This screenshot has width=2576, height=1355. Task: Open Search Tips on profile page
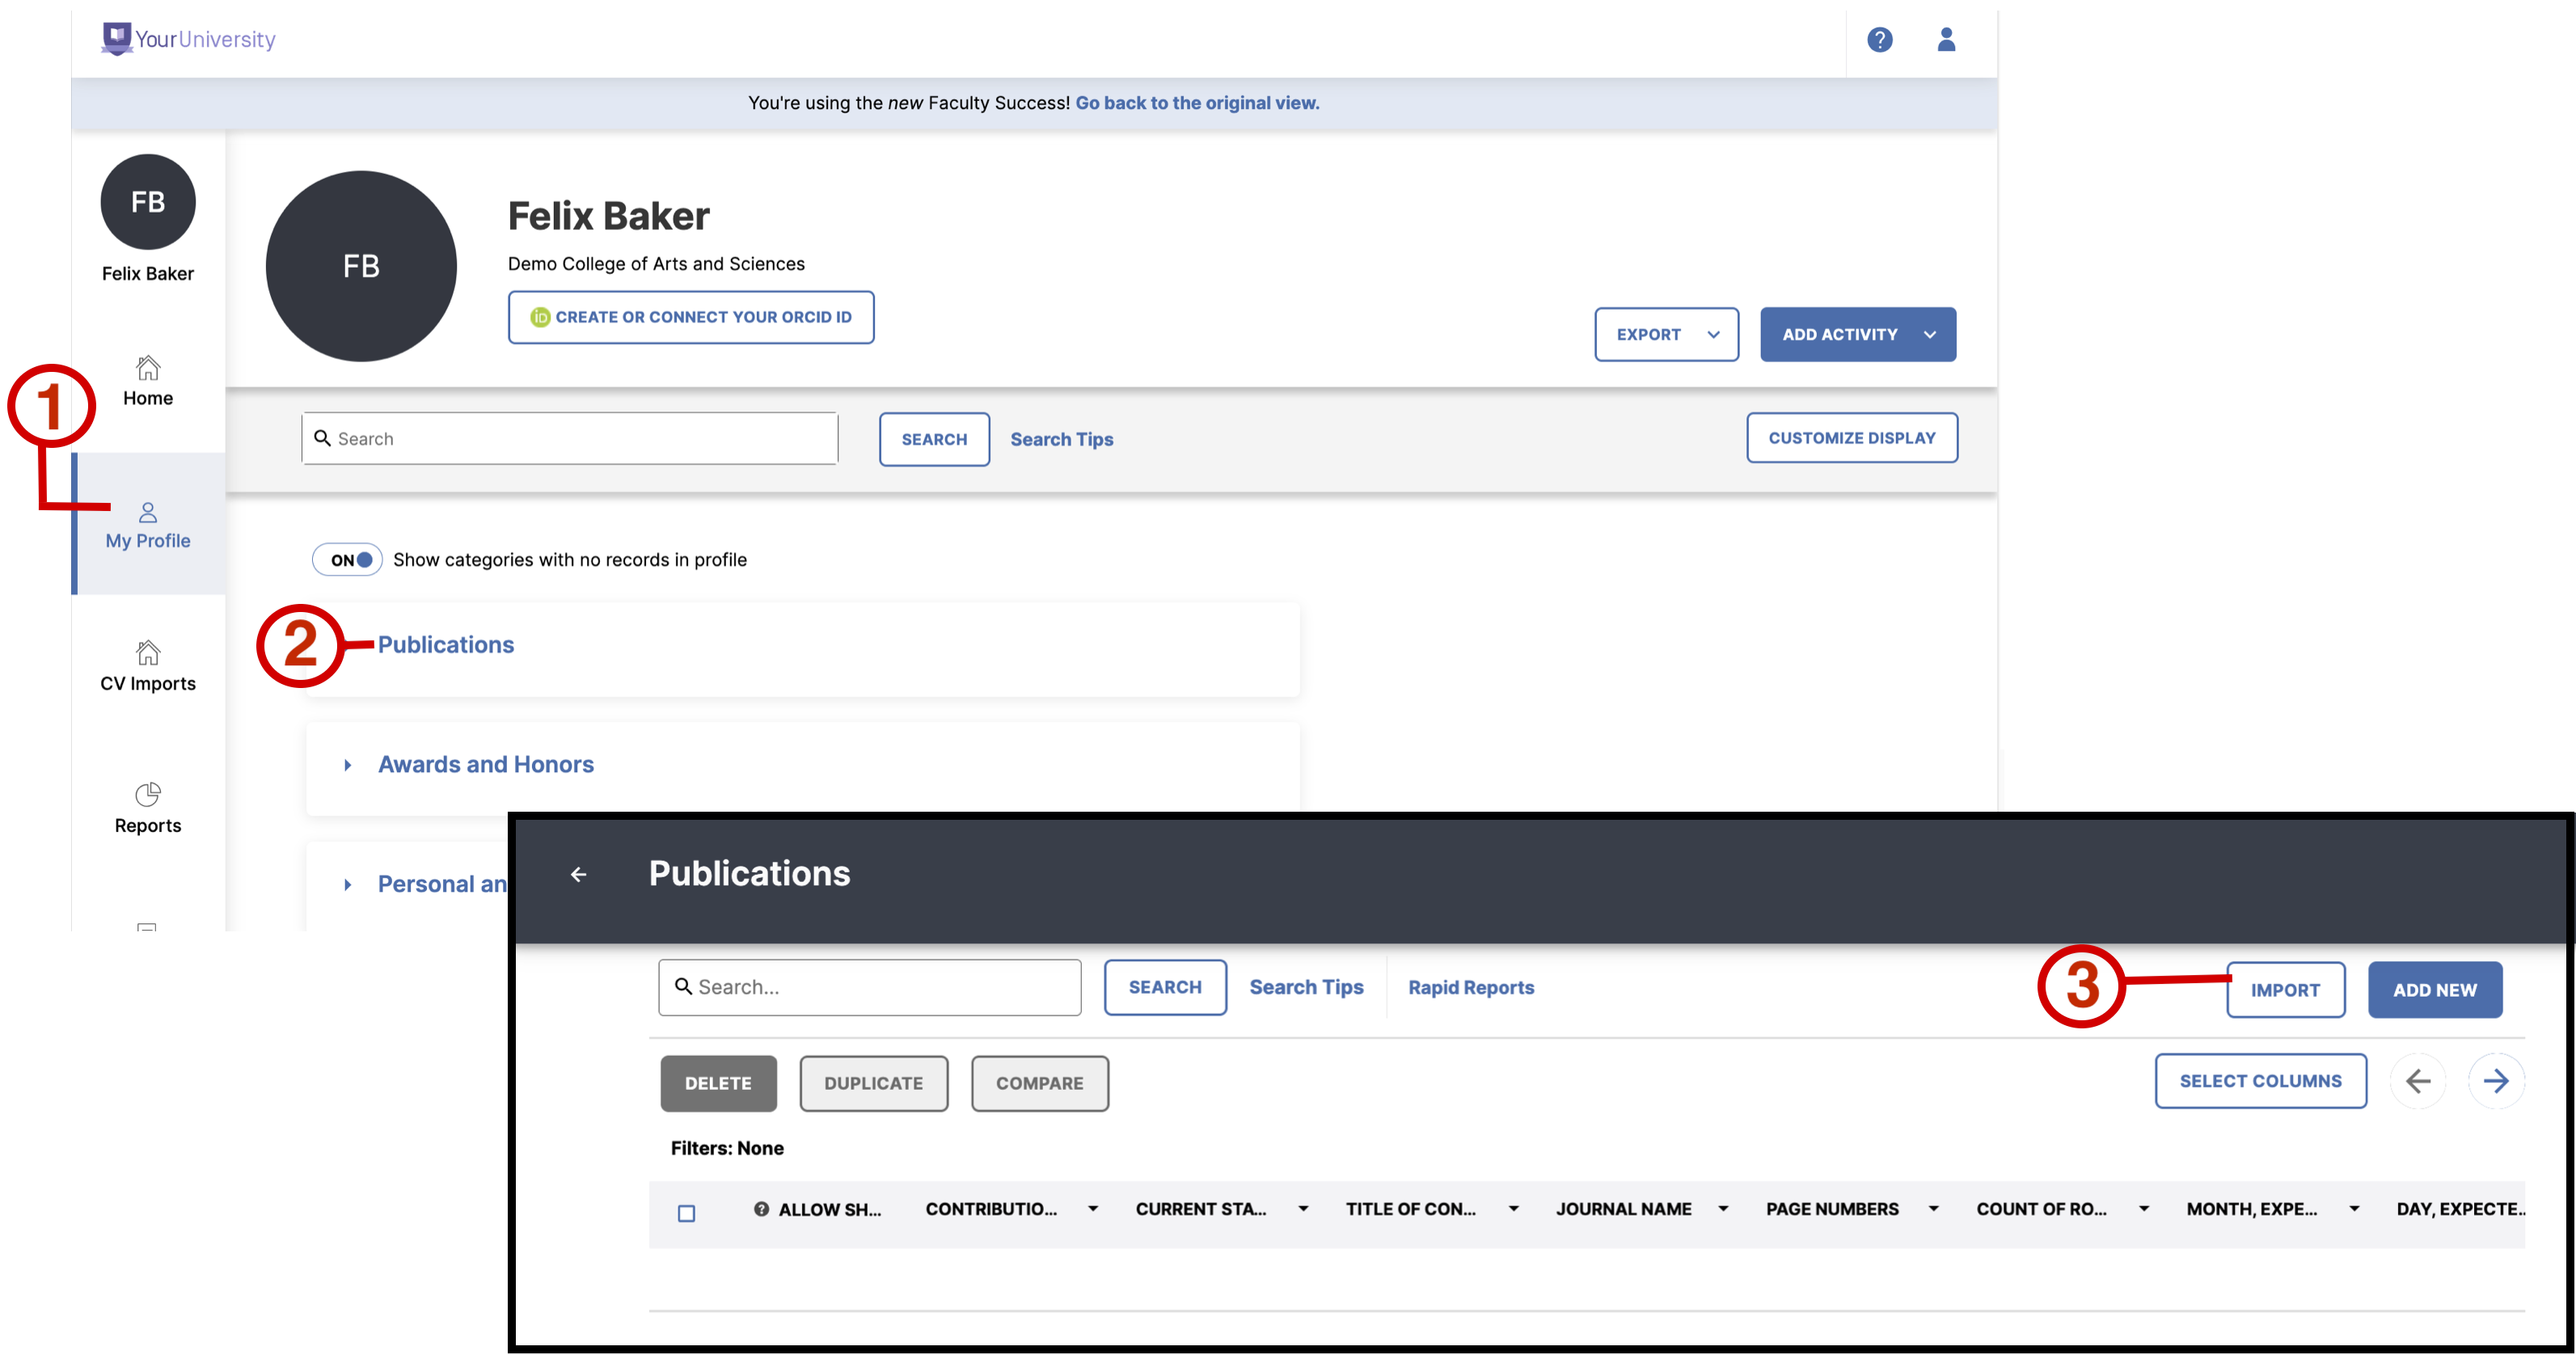click(1061, 439)
